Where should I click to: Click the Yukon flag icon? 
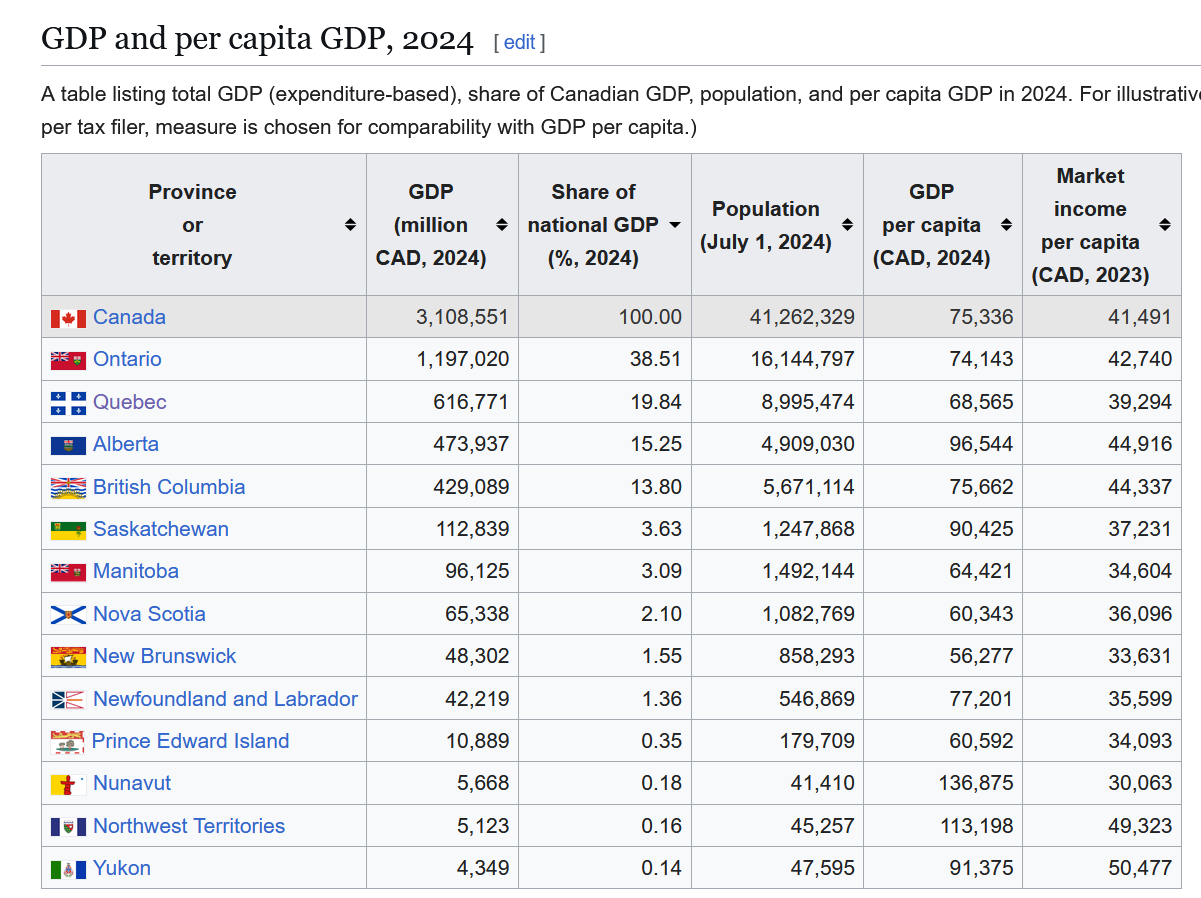(x=68, y=869)
